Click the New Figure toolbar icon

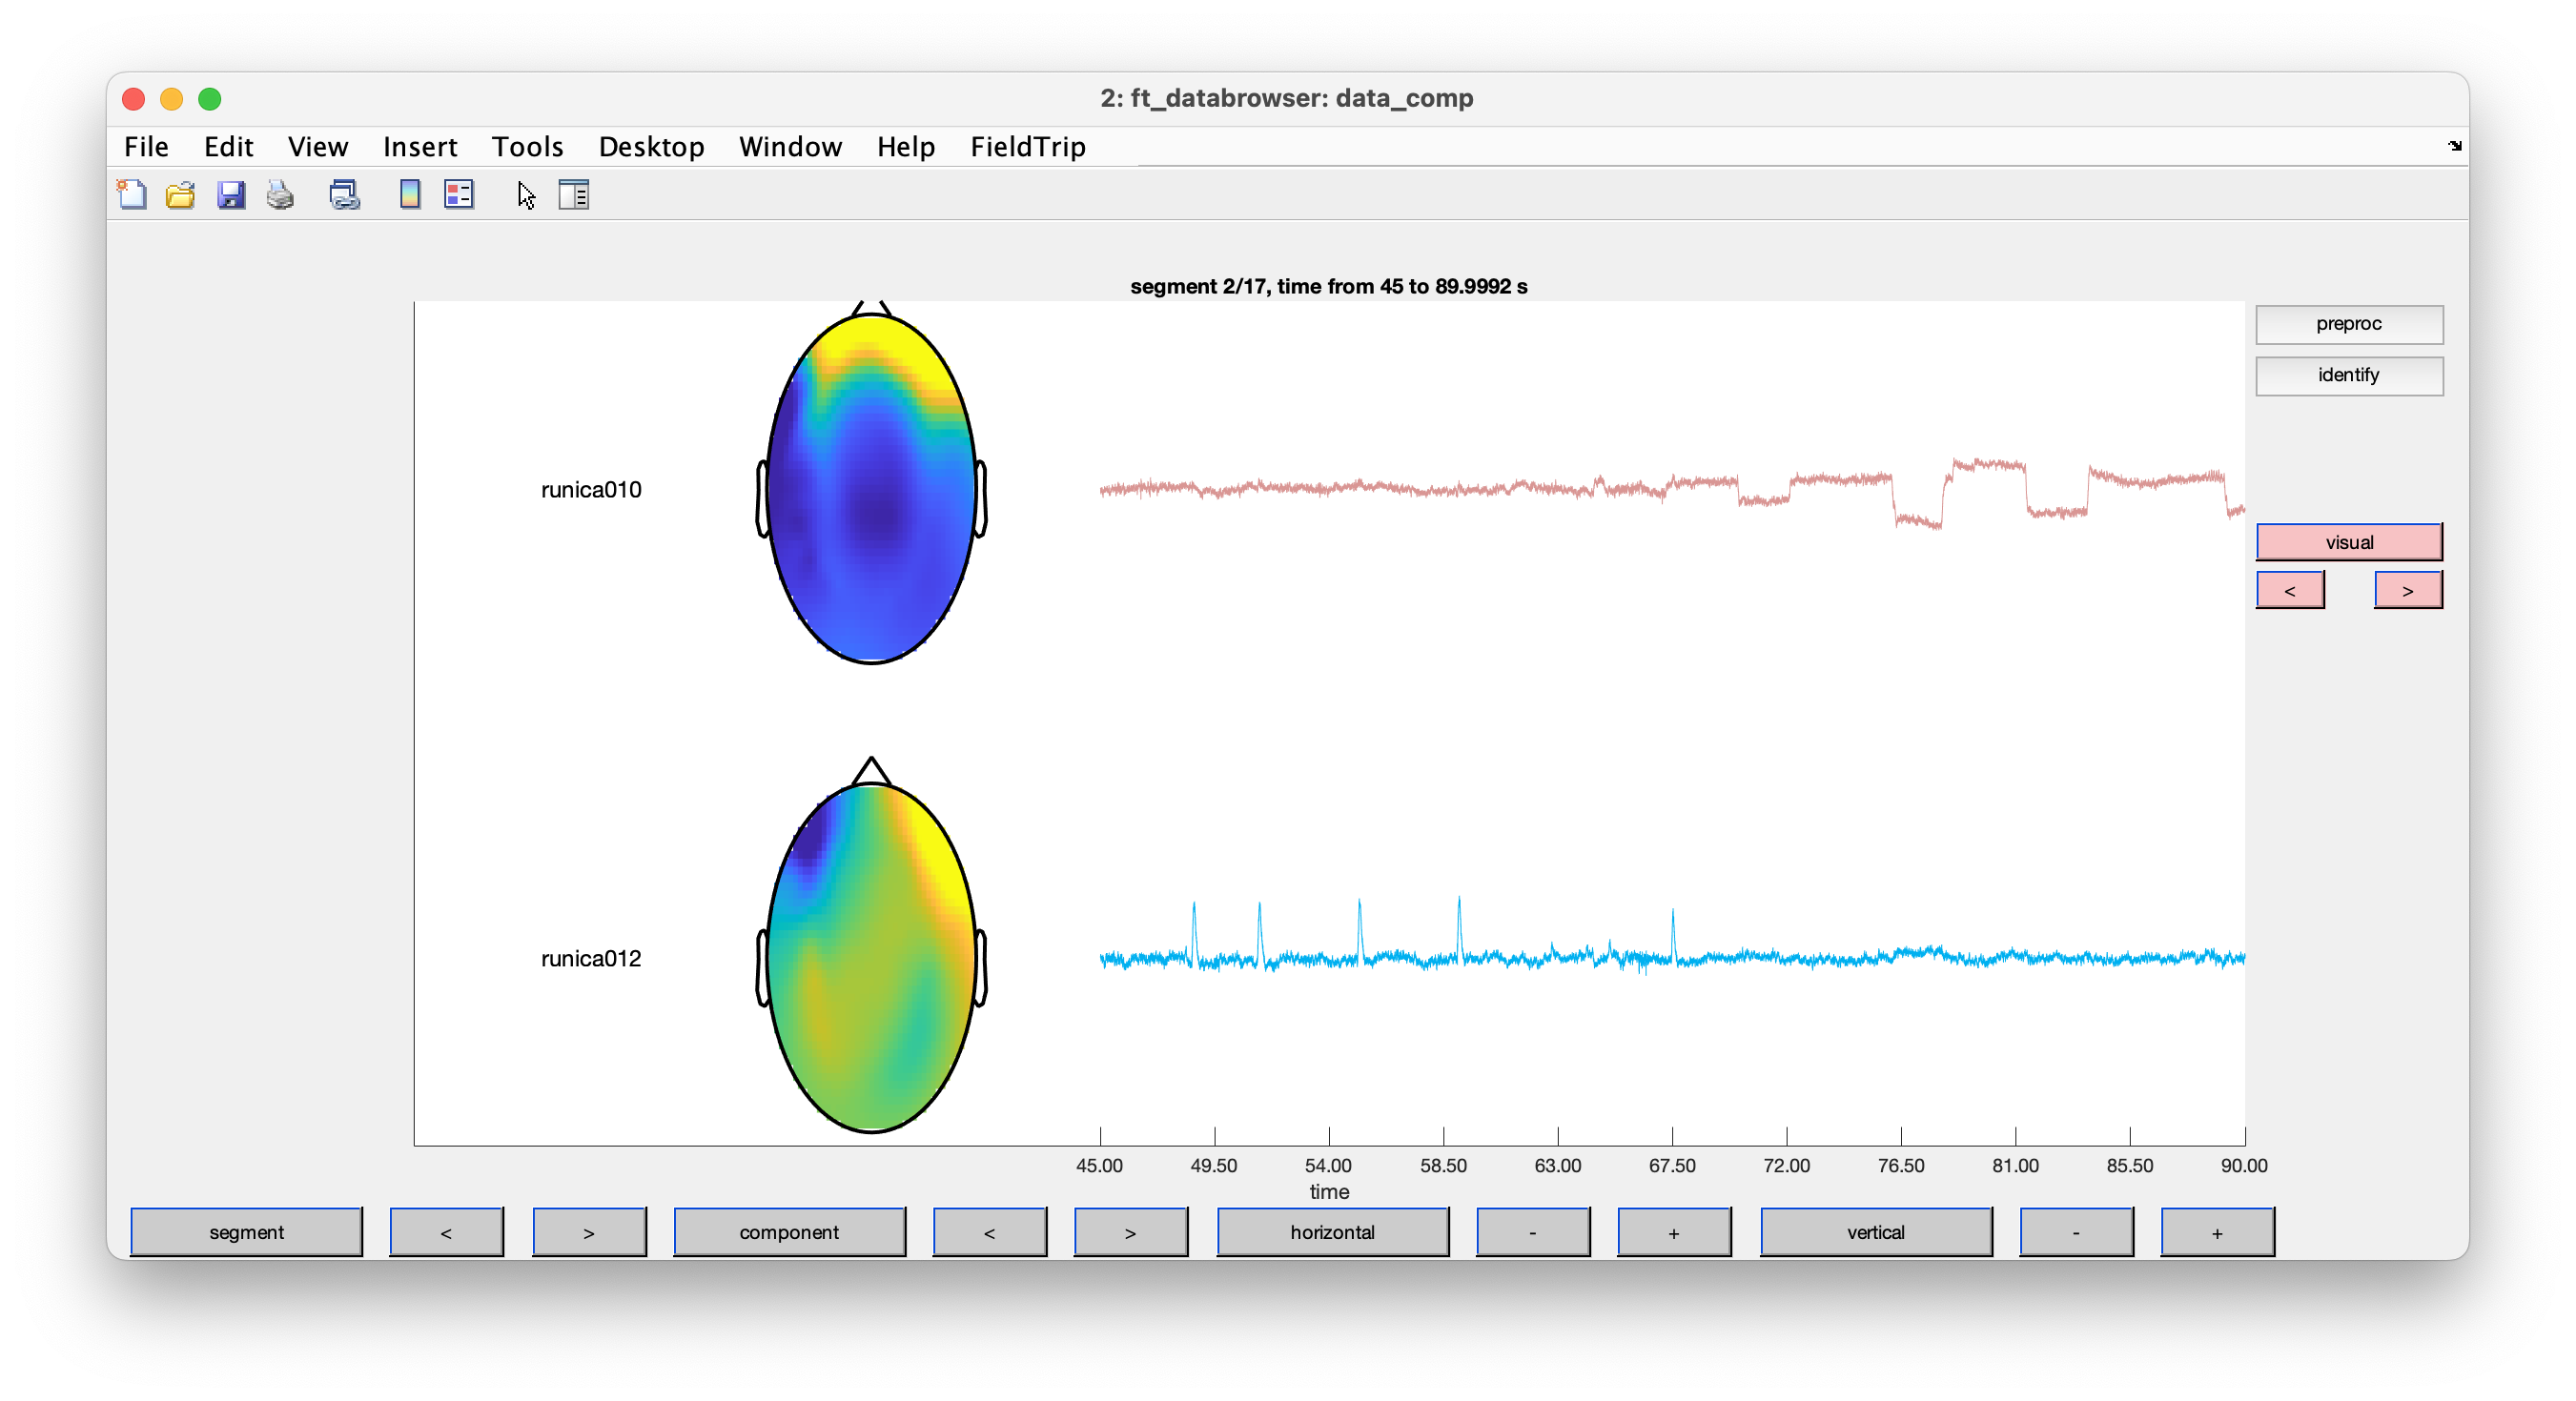coord(132,194)
